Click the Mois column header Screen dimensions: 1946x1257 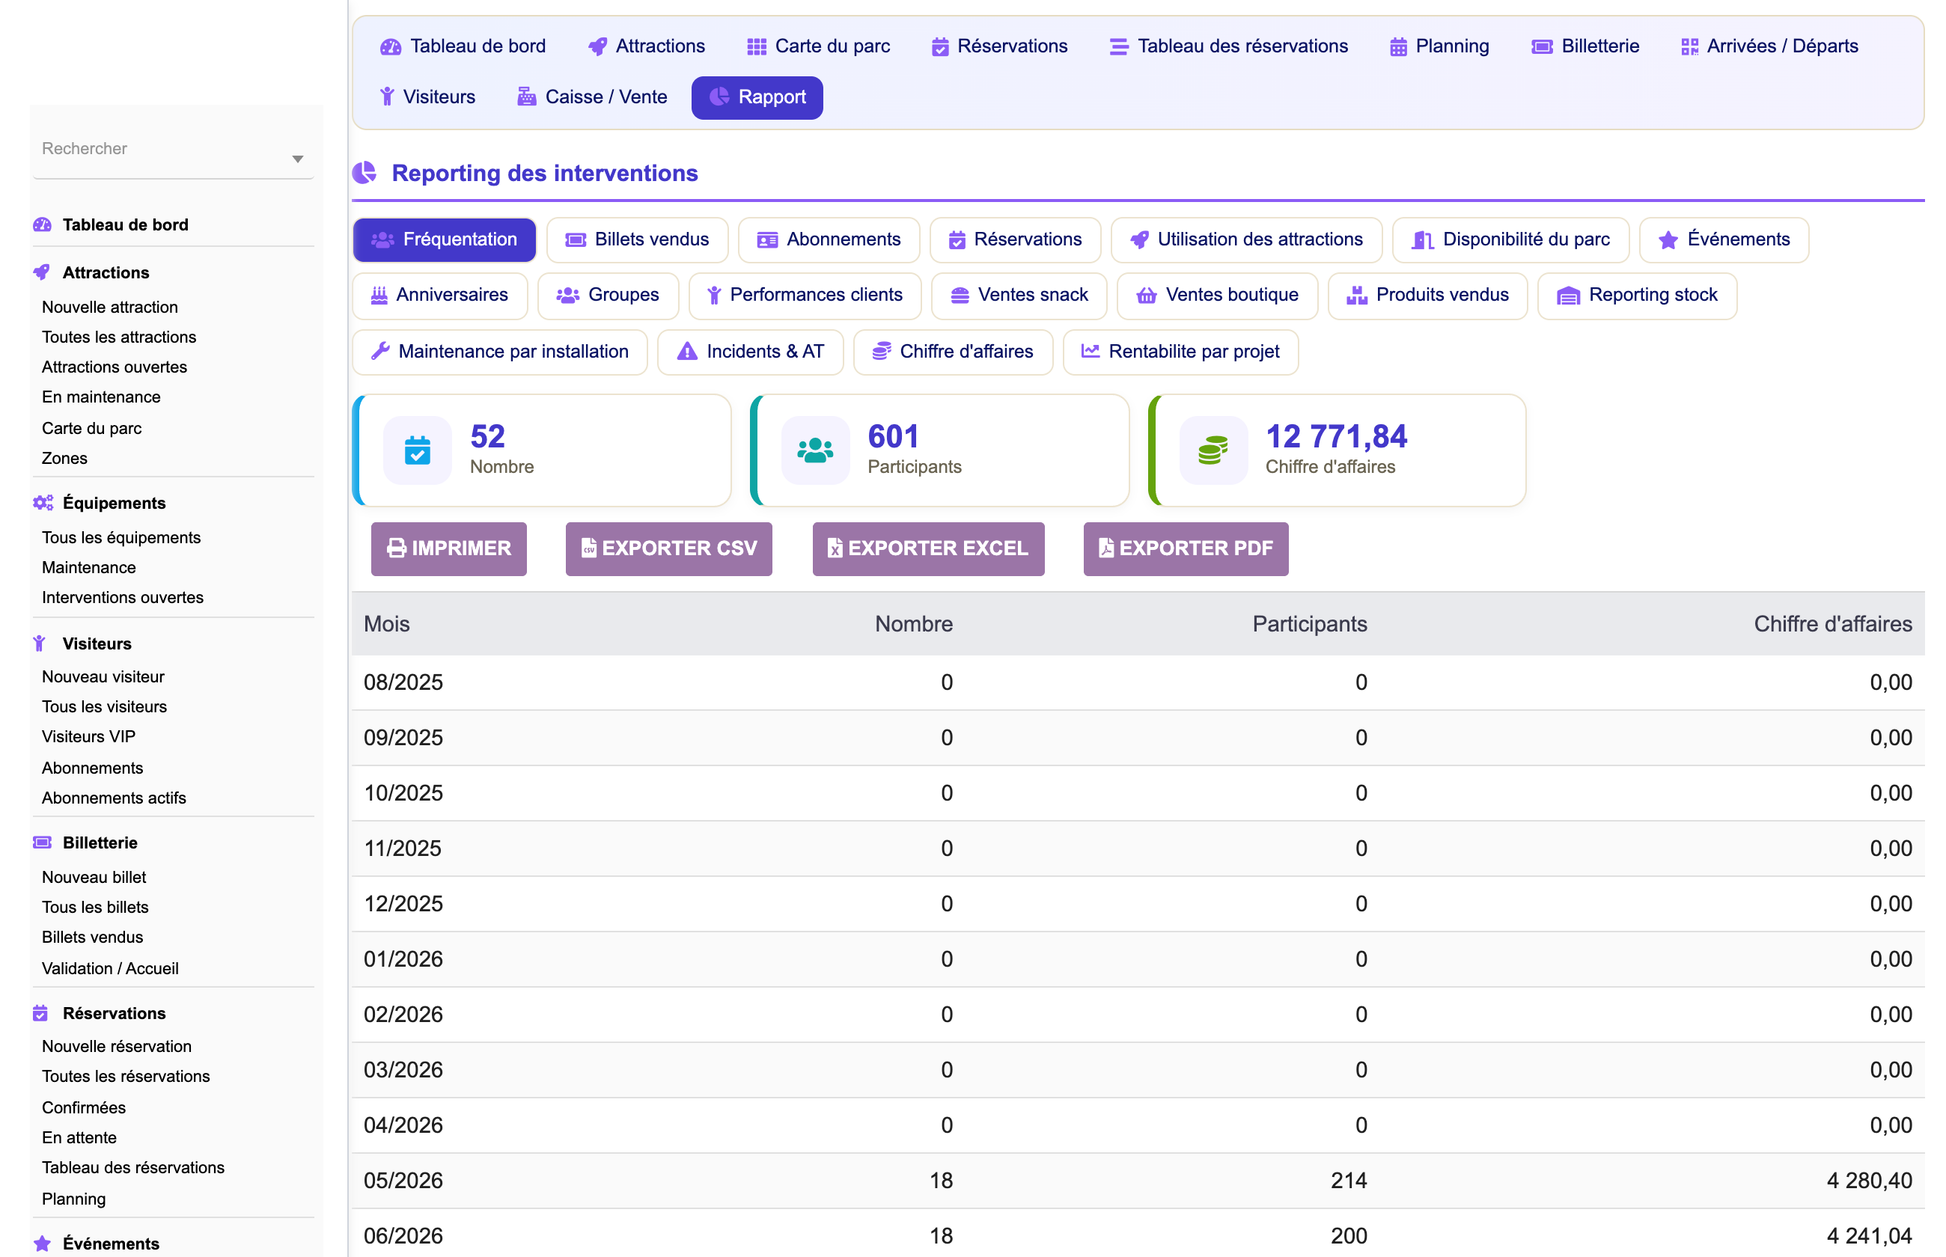click(x=387, y=624)
